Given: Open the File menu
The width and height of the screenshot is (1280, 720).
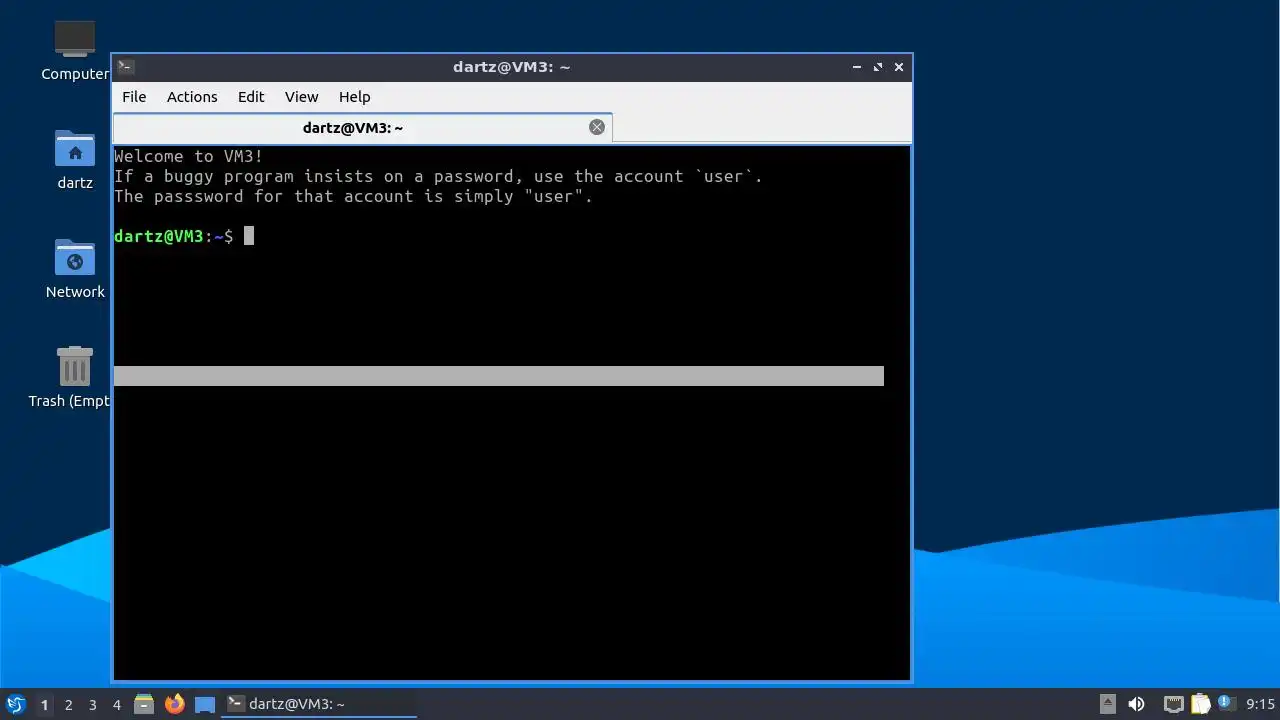Looking at the screenshot, I should (134, 97).
